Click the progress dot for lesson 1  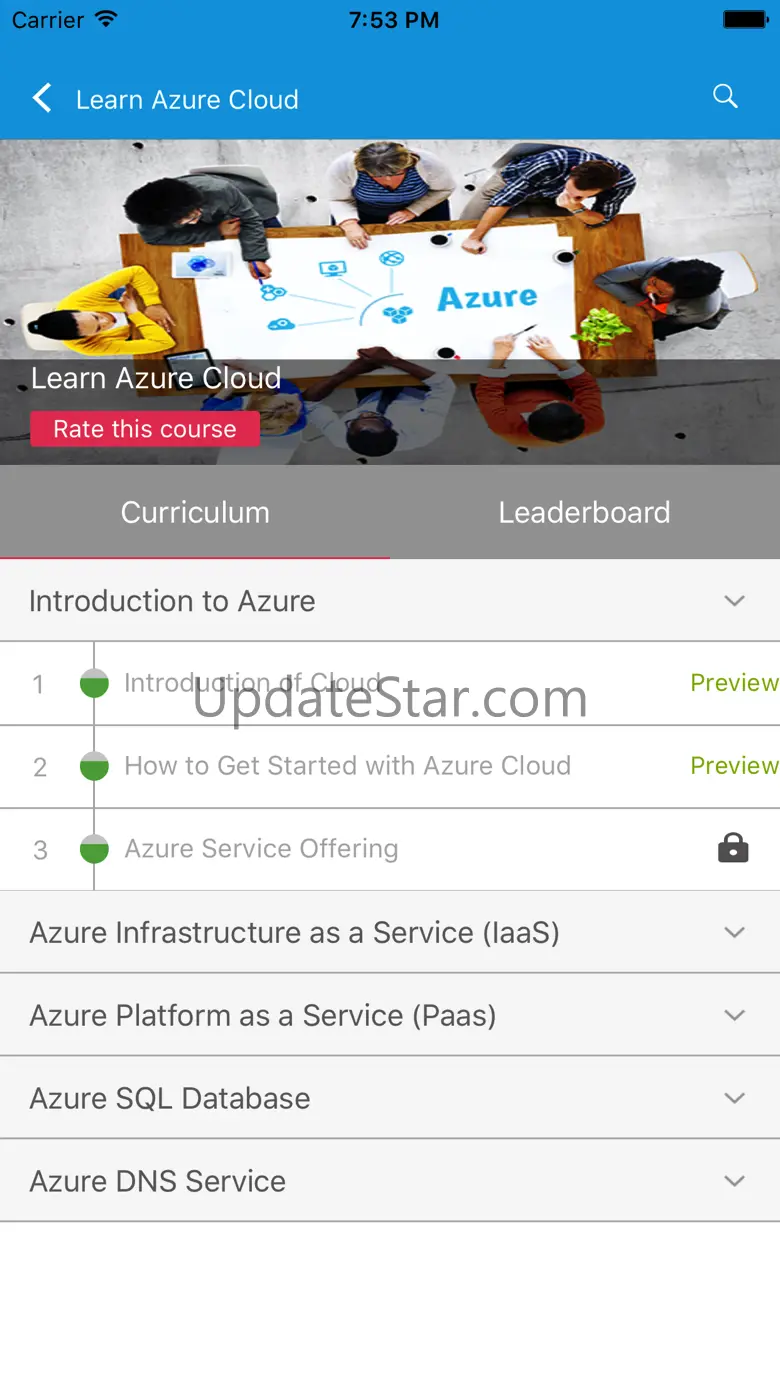click(x=94, y=684)
